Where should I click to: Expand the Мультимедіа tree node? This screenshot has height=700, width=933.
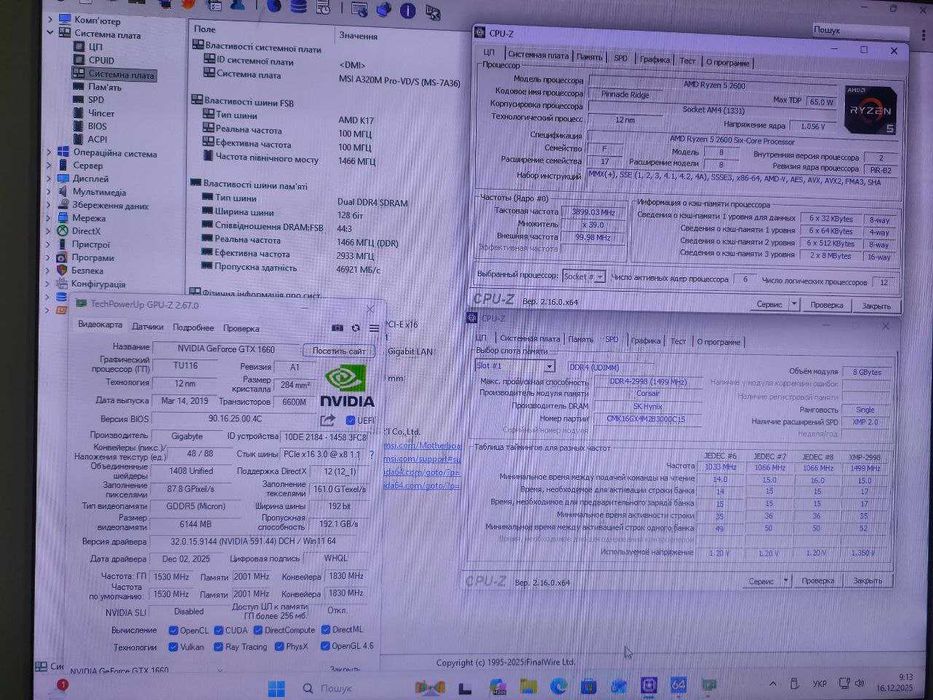click(49, 192)
